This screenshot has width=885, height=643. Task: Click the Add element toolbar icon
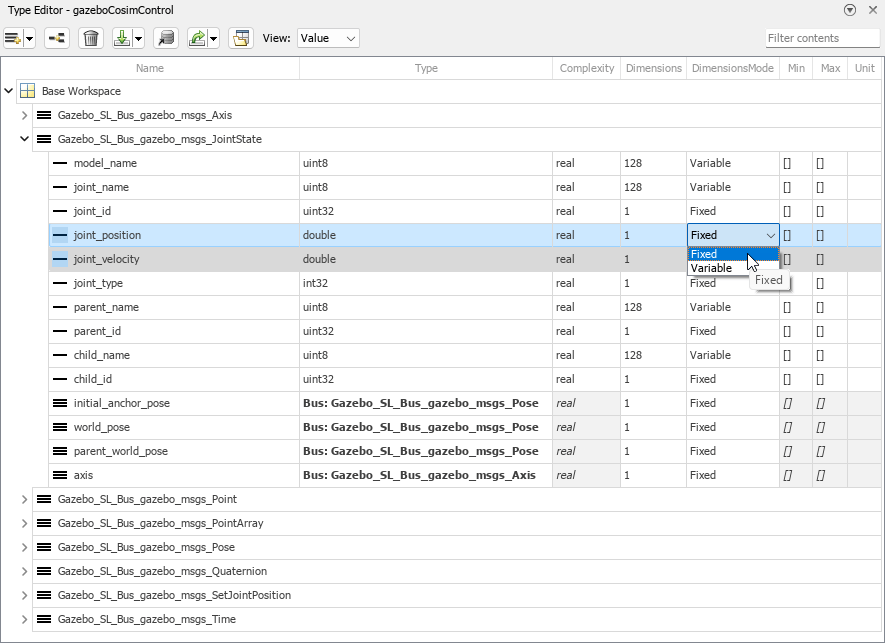(x=14, y=38)
